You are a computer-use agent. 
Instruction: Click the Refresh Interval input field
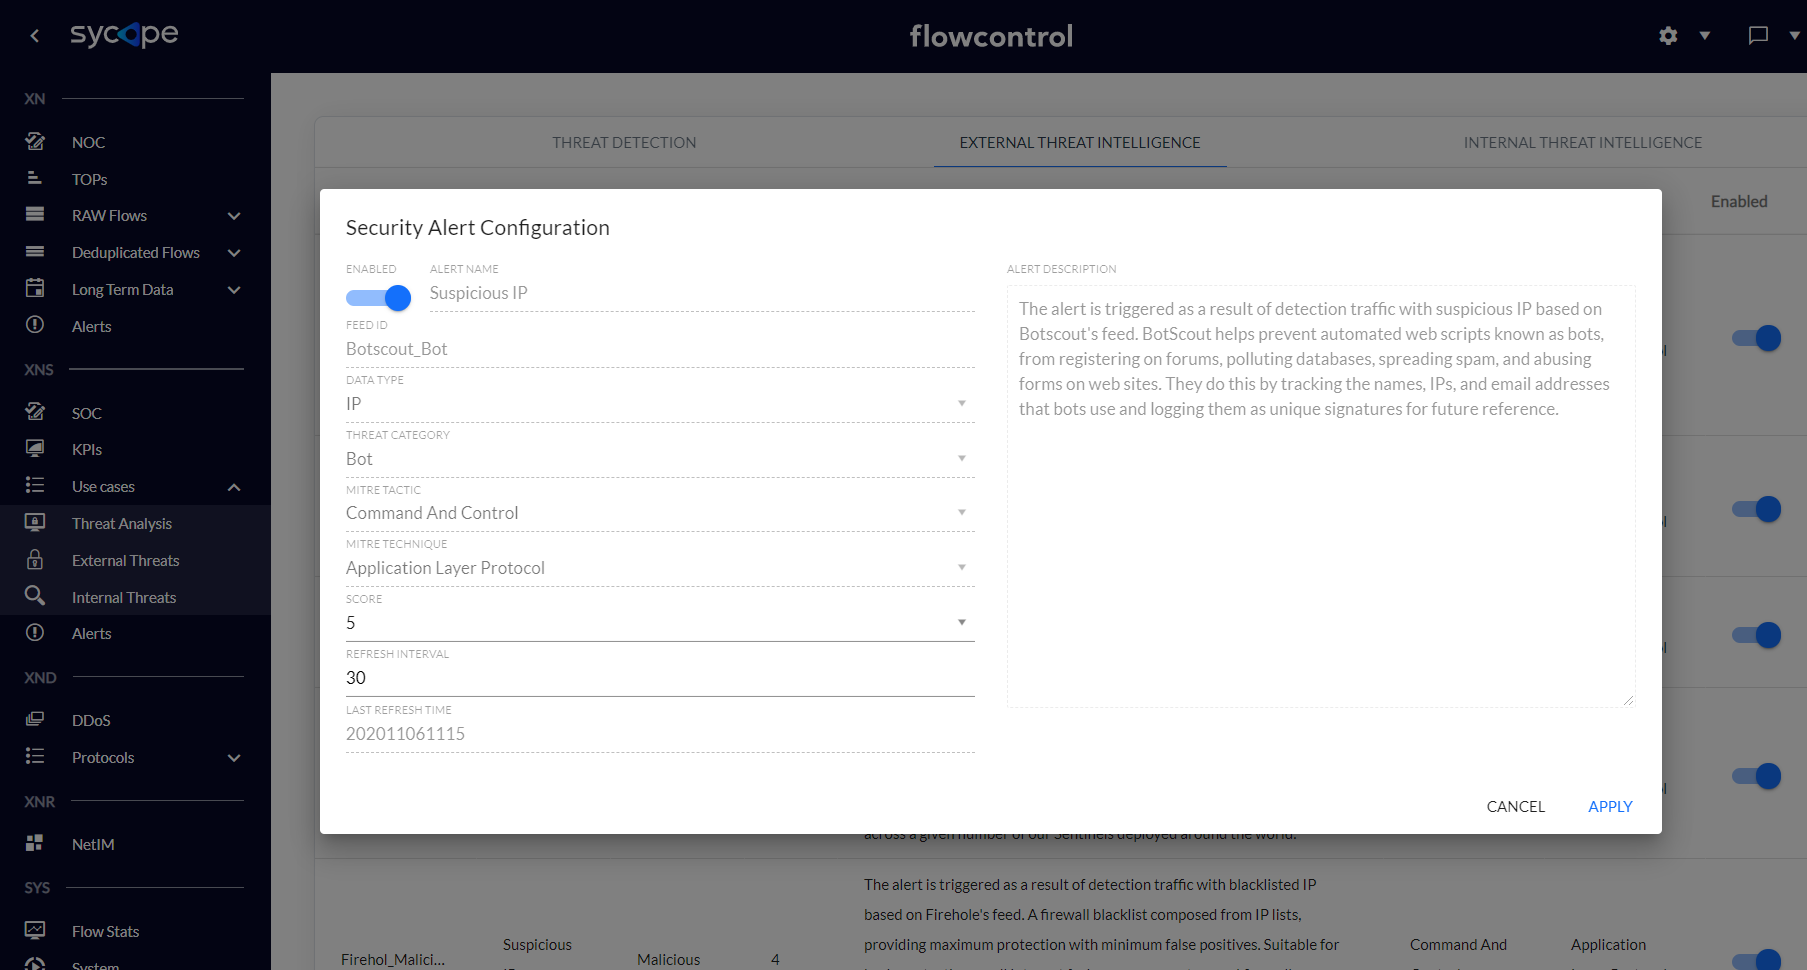[660, 678]
